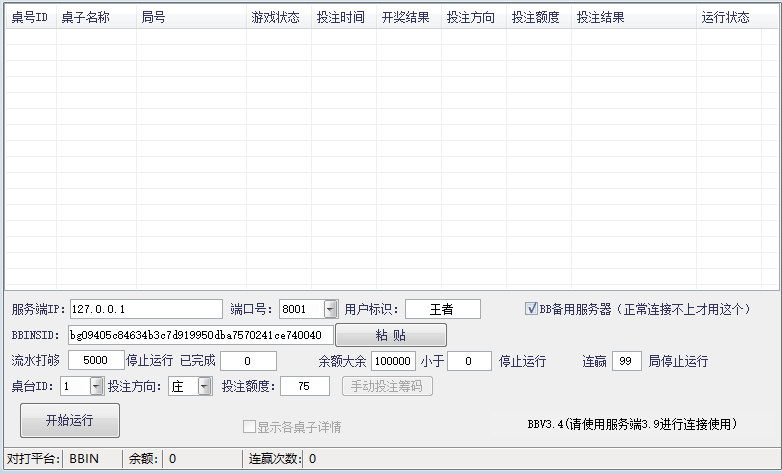
Task: Click the 用户标识 input box
Action: (x=442, y=309)
